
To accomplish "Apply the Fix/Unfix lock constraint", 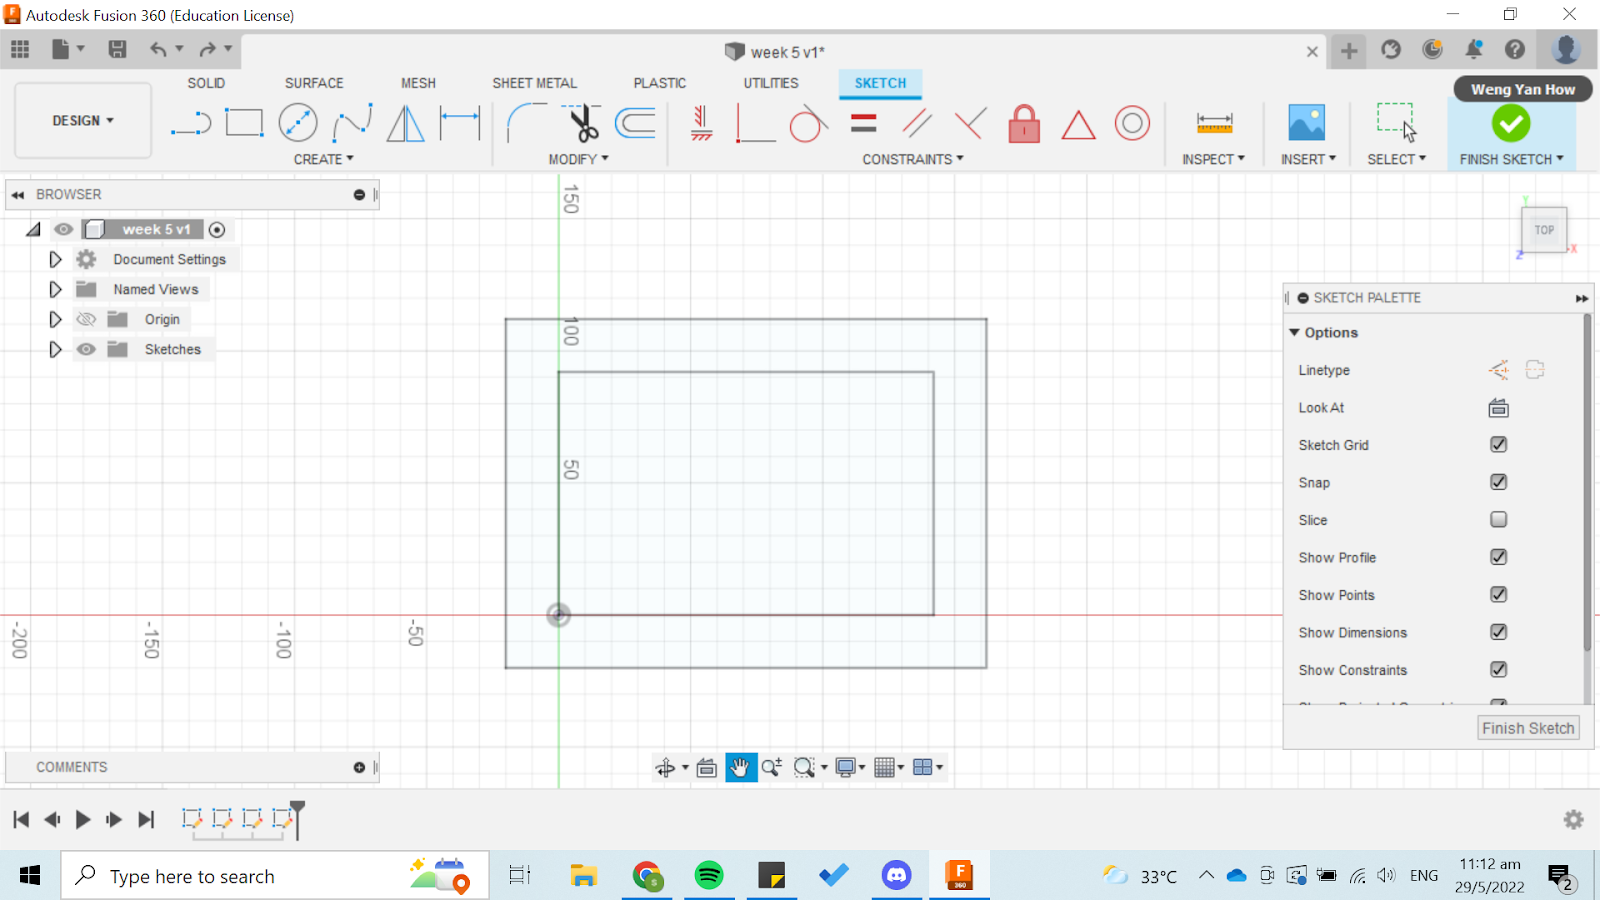I will (x=1024, y=123).
